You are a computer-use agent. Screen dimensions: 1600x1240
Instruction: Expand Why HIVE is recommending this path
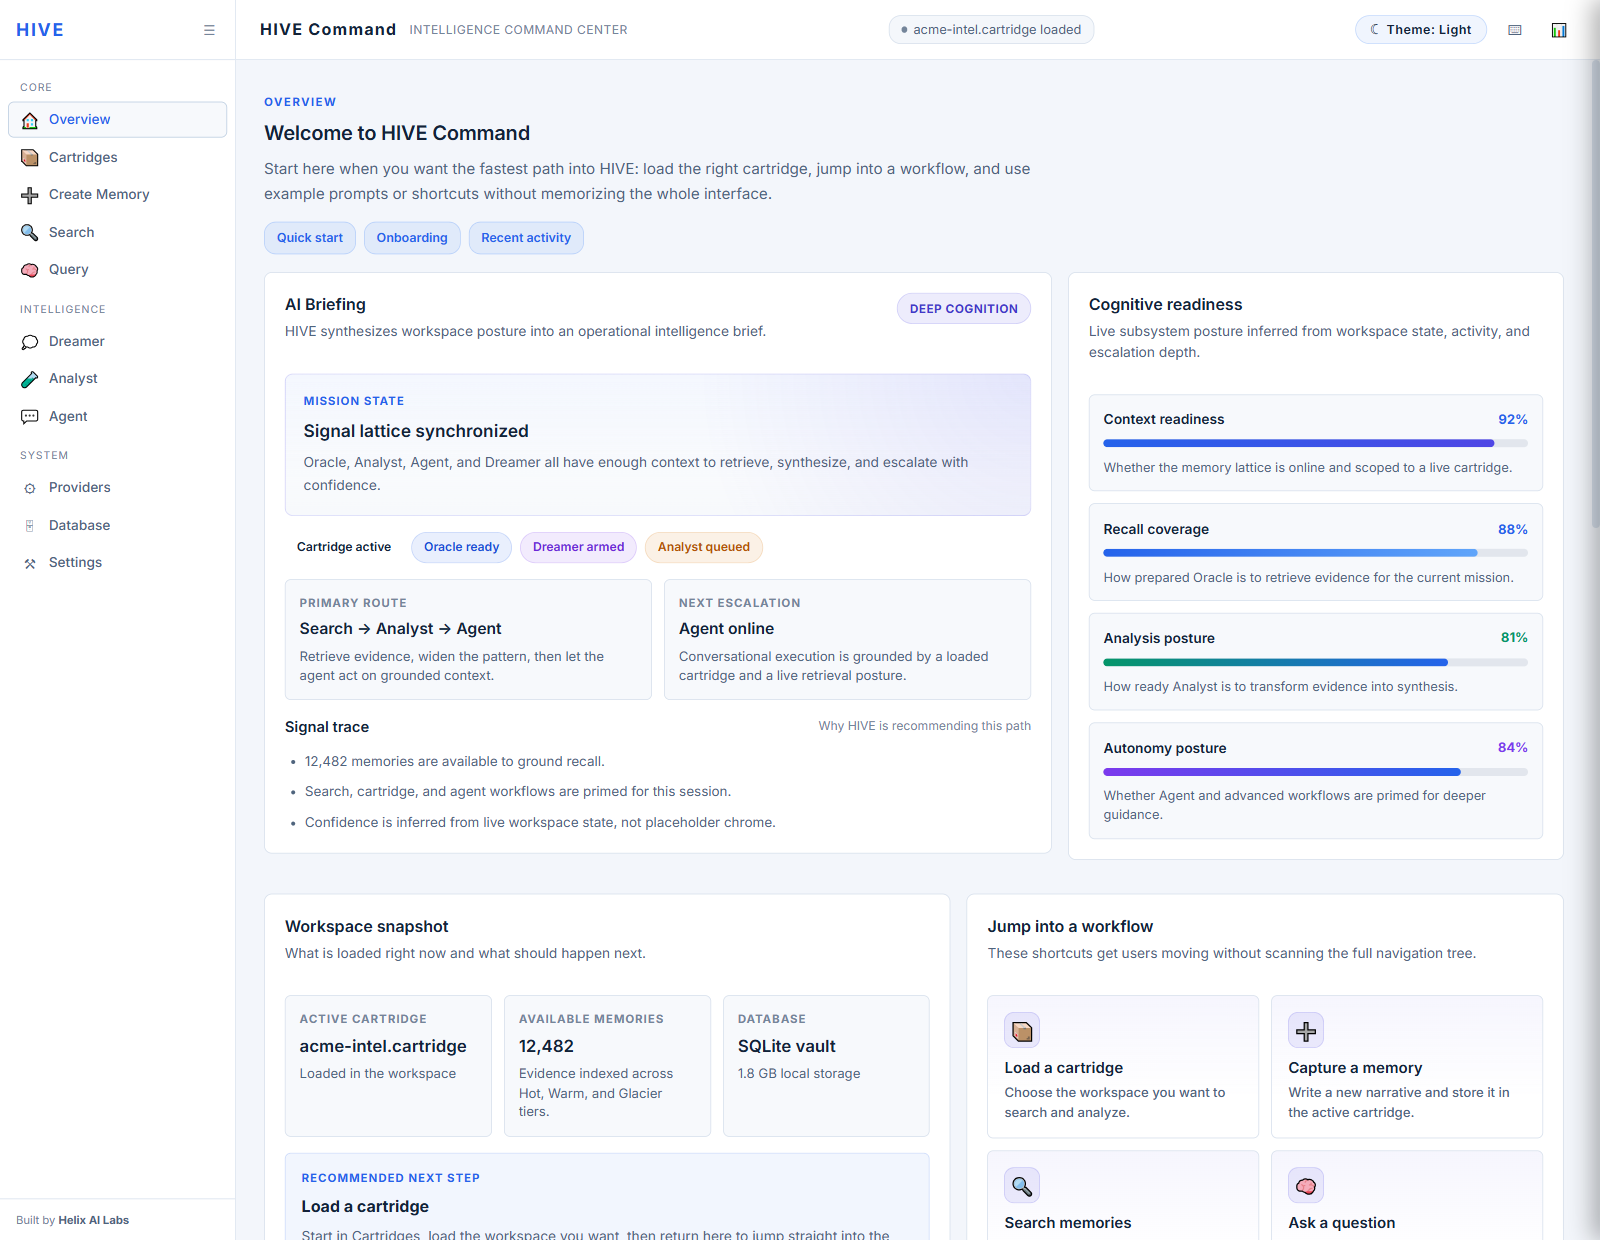[924, 726]
